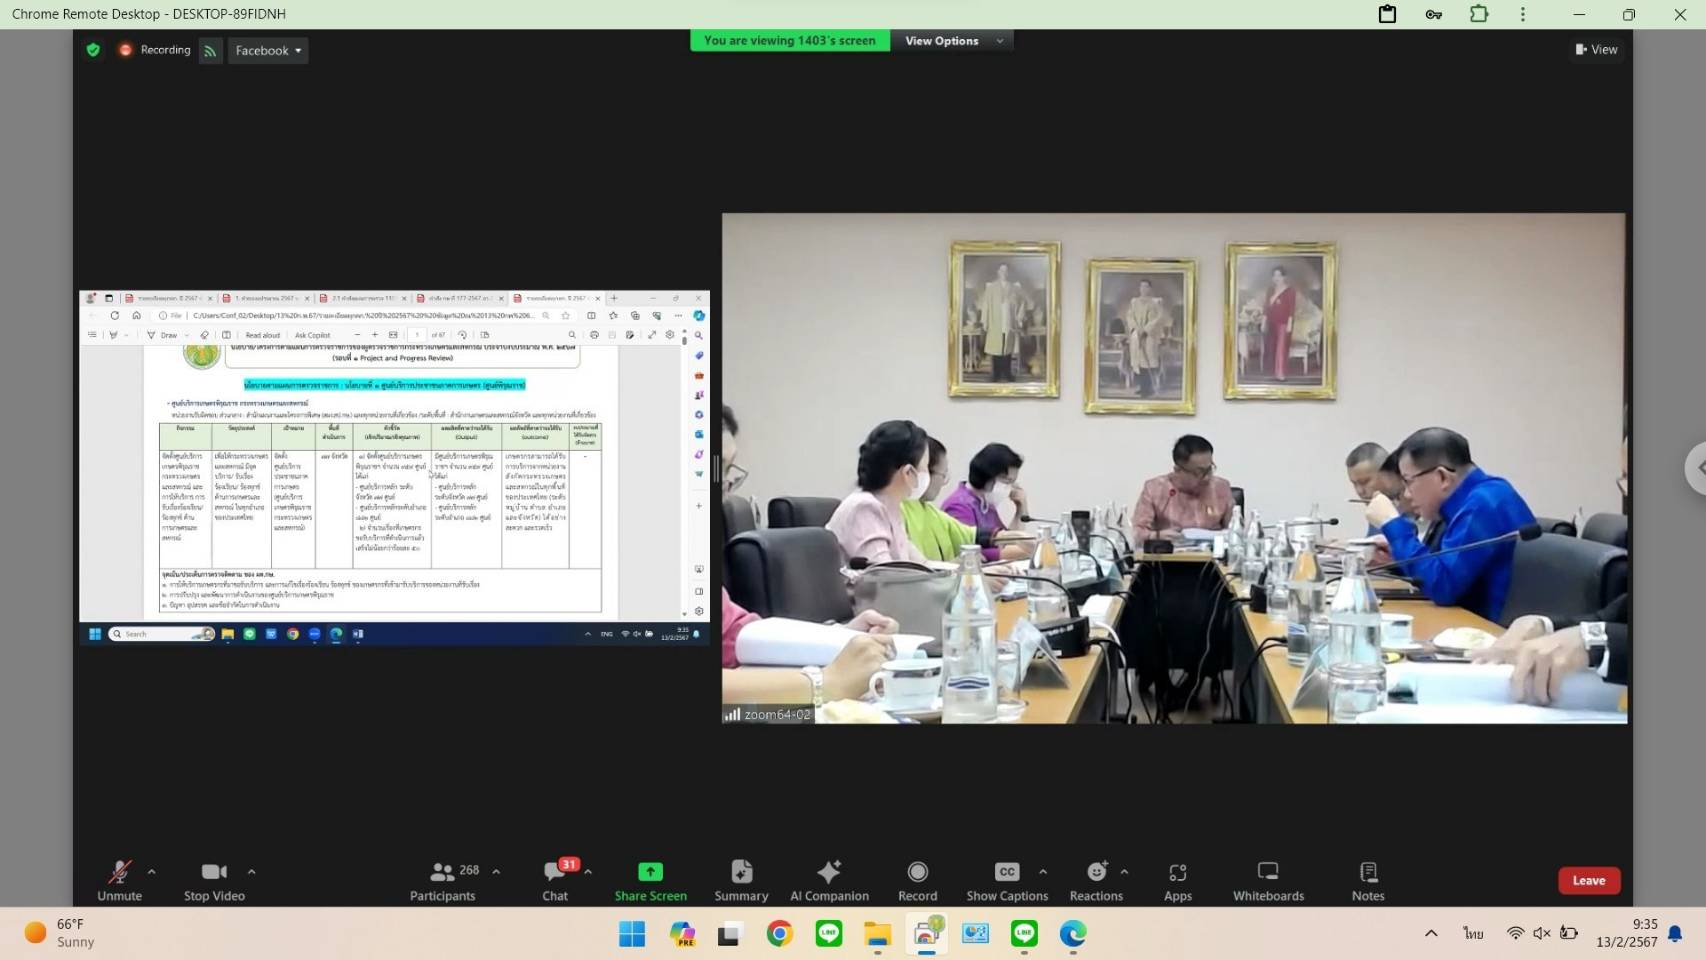Open Windows Start menu
Screen dimensions: 1706x960
pyautogui.click(x=632, y=934)
